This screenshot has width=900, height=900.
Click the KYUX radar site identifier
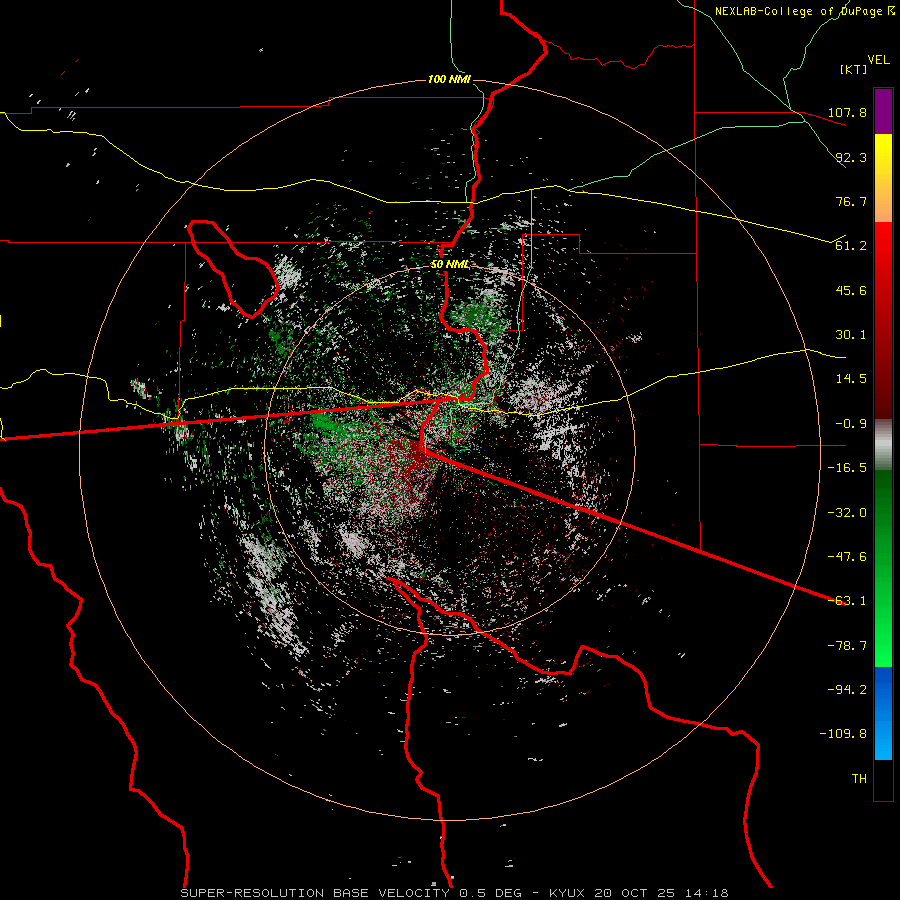coord(567,893)
